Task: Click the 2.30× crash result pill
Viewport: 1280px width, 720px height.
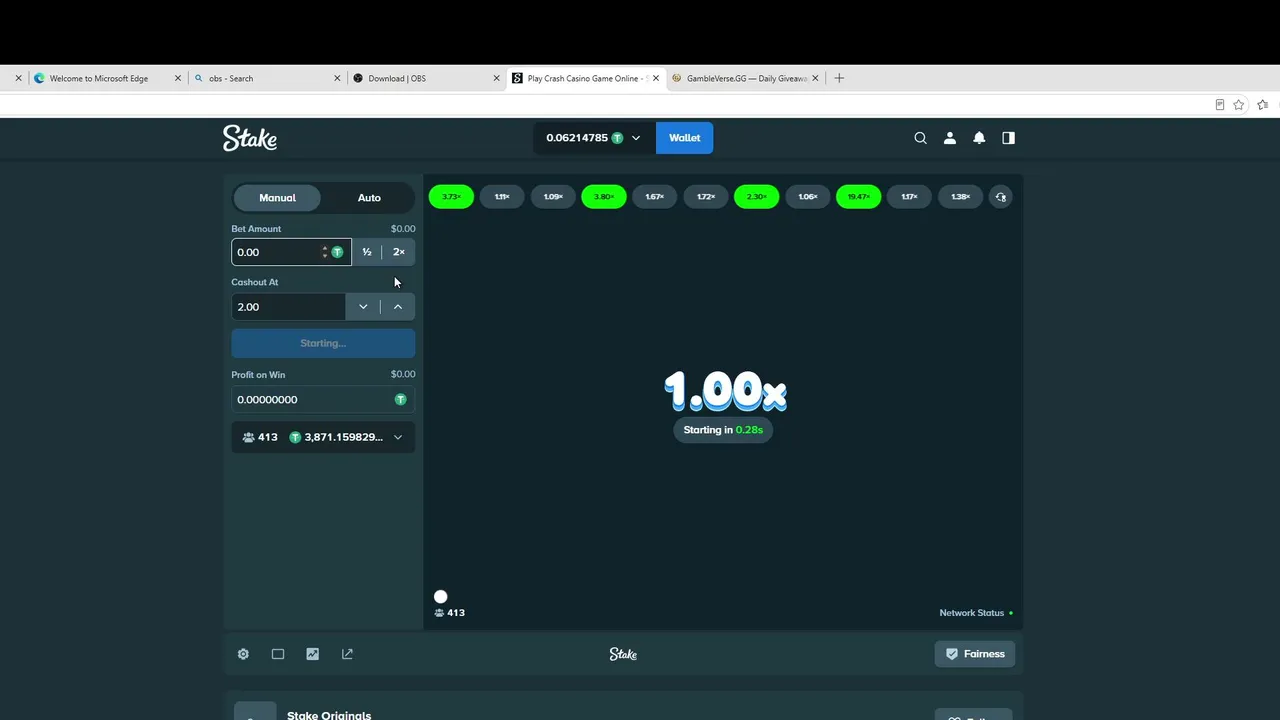Action: (x=757, y=197)
